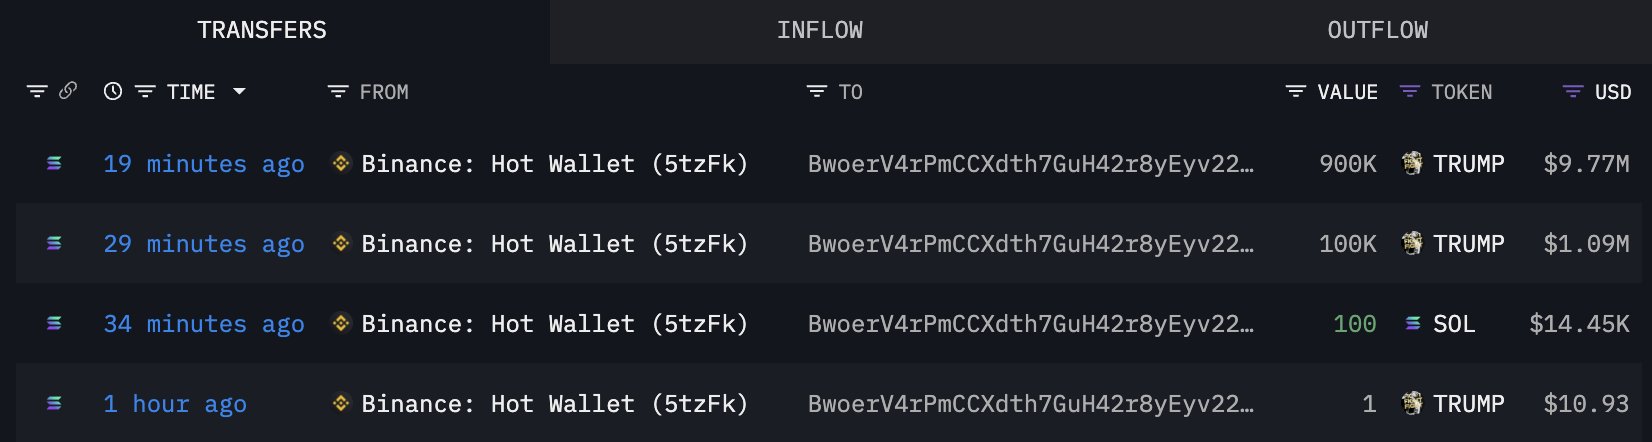Open the '19 minutes ago' transaction link
Viewport: 1652px width, 442px height.
[204, 164]
